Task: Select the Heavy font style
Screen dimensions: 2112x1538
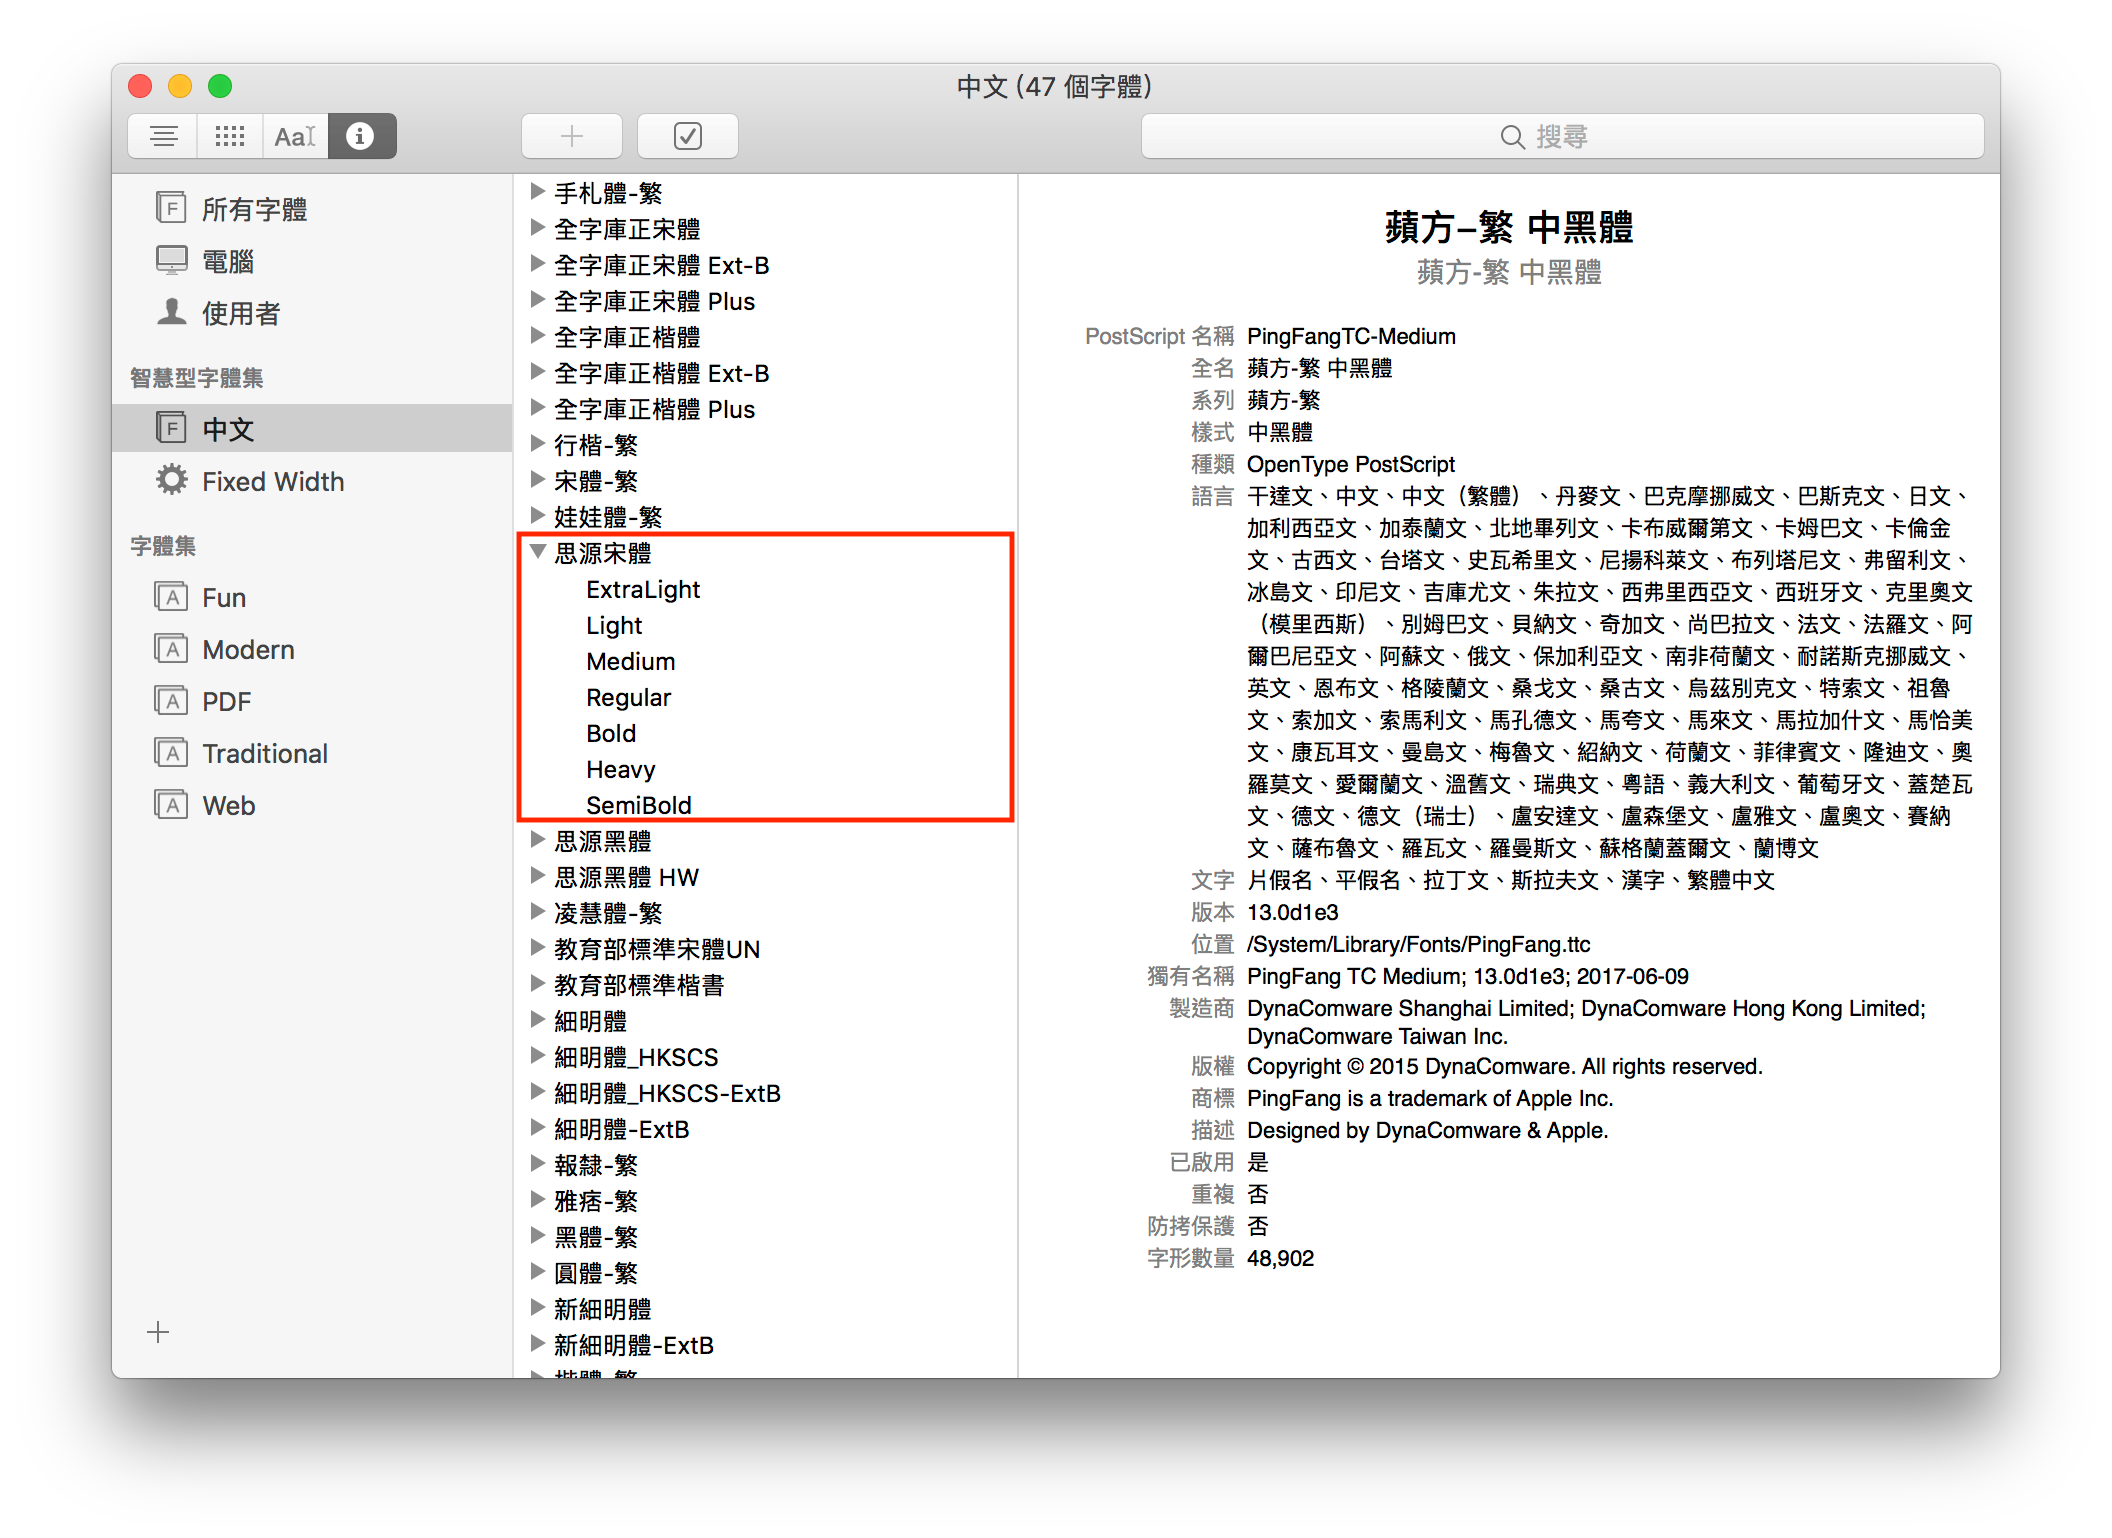Action: tap(621, 769)
